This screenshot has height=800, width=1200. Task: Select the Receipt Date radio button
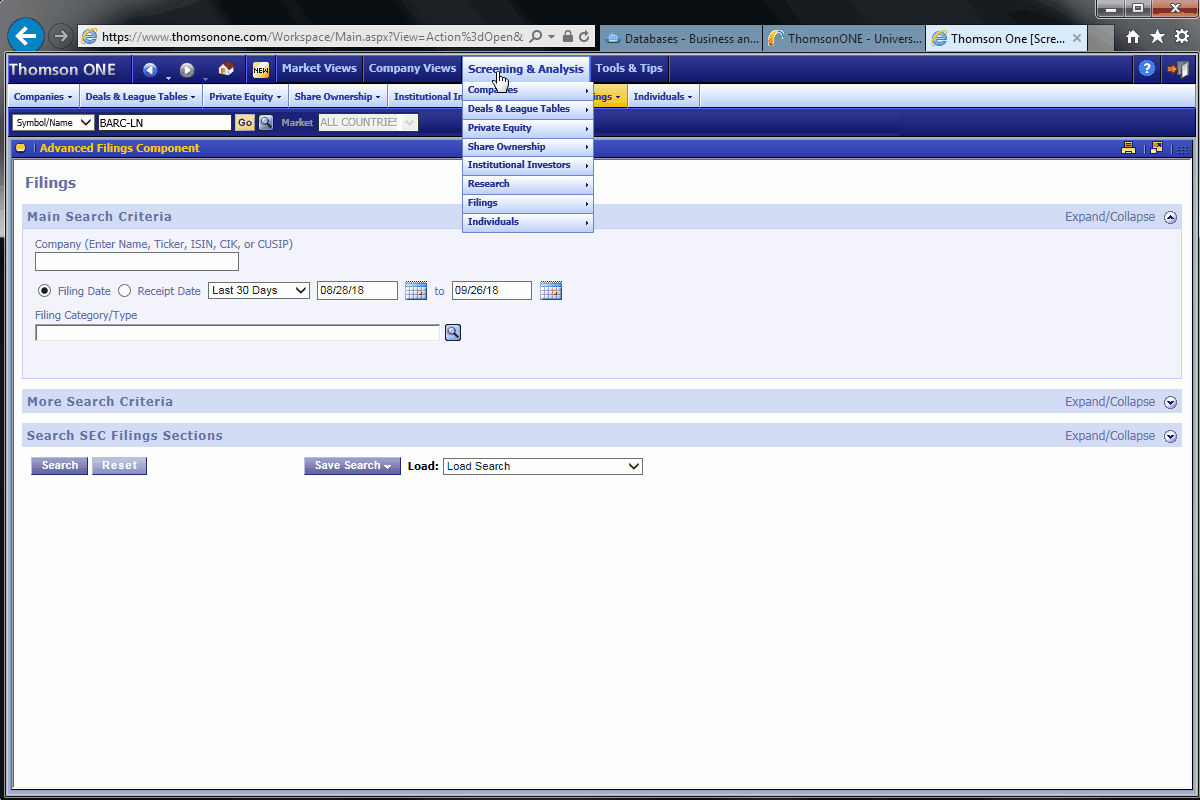point(124,291)
